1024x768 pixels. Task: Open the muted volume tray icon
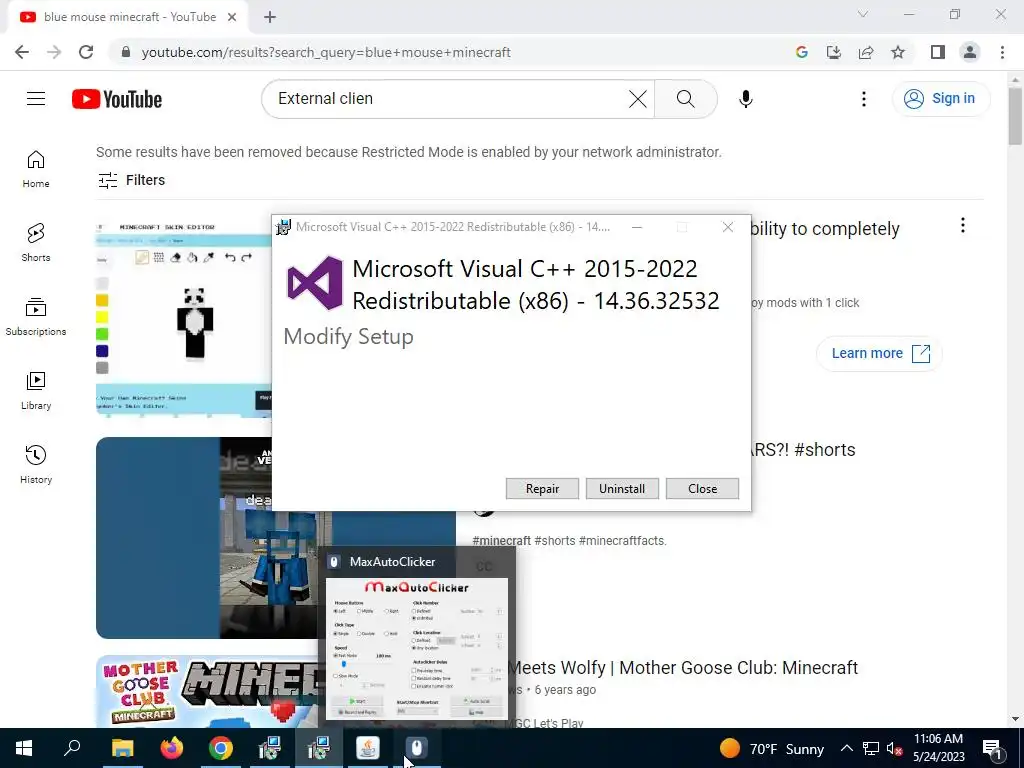tap(894, 749)
